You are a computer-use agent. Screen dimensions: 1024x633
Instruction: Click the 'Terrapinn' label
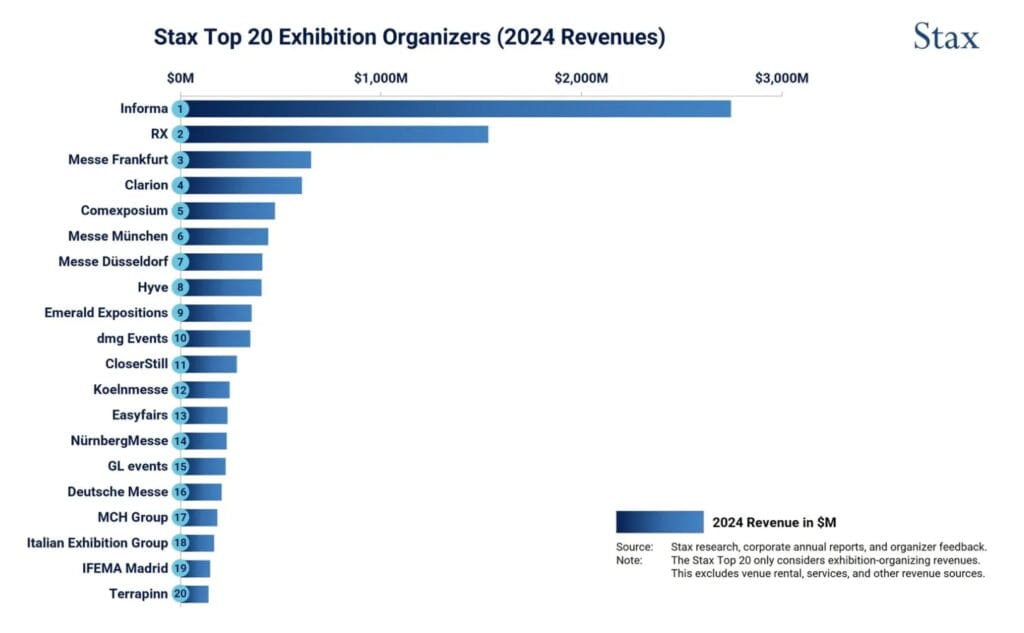(x=138, y=594)
